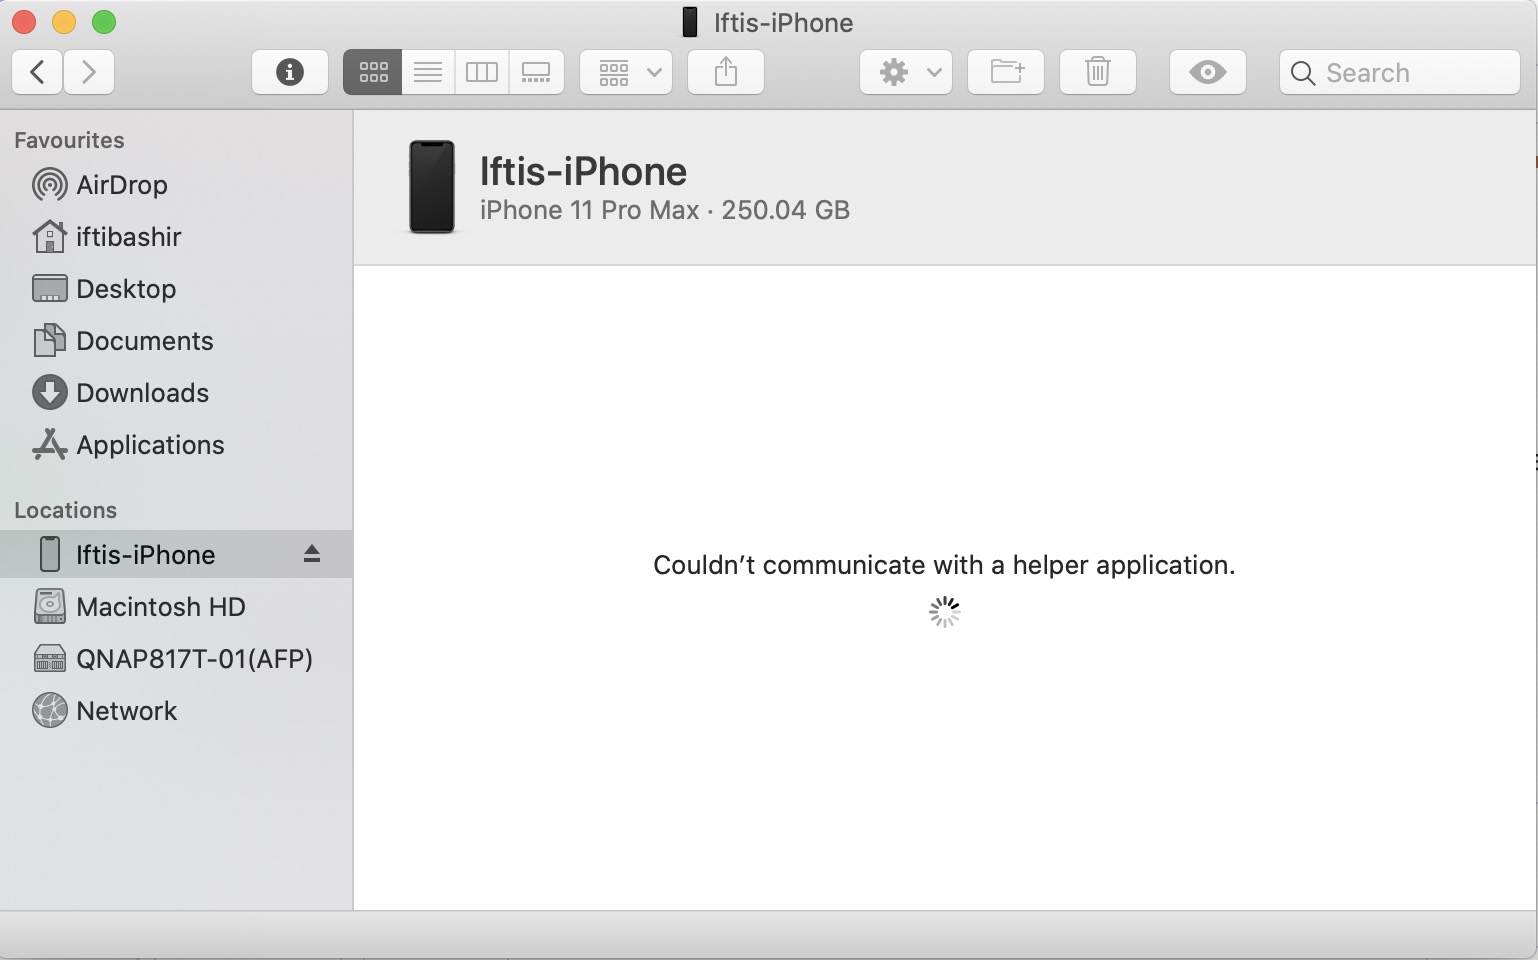Open the action gear dropdown menu

click(905, 71)
